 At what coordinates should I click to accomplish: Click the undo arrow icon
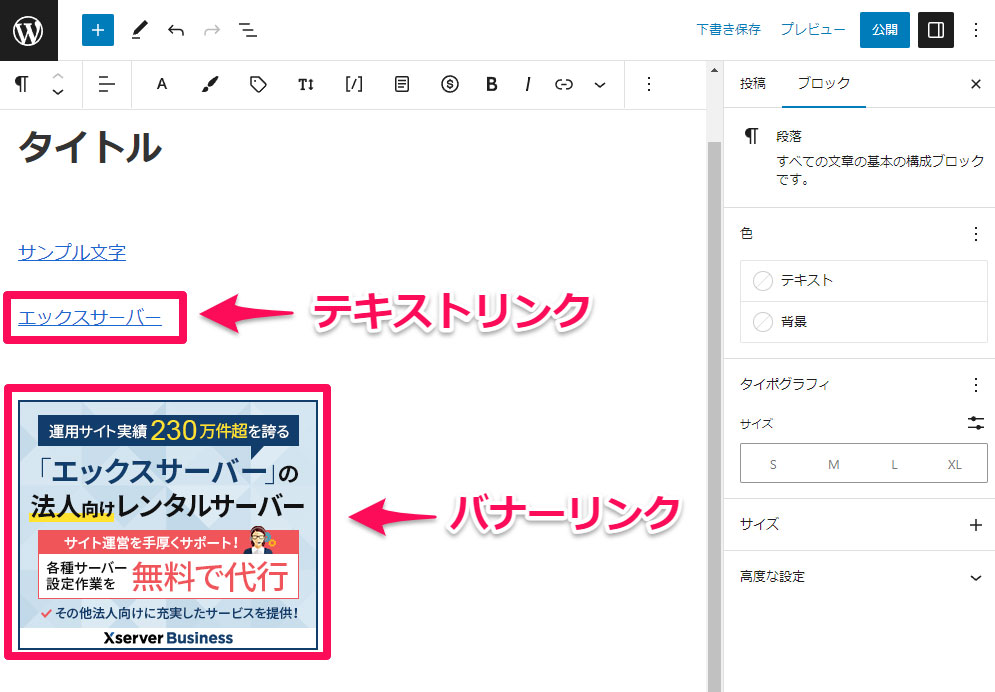(176, 30)
